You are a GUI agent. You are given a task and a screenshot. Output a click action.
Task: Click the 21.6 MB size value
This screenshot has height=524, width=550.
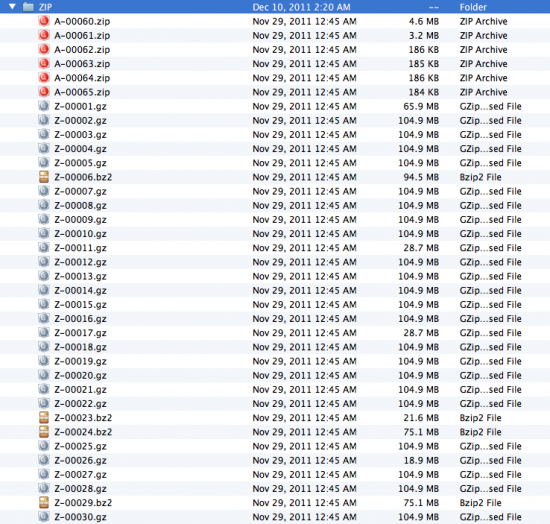421,418
